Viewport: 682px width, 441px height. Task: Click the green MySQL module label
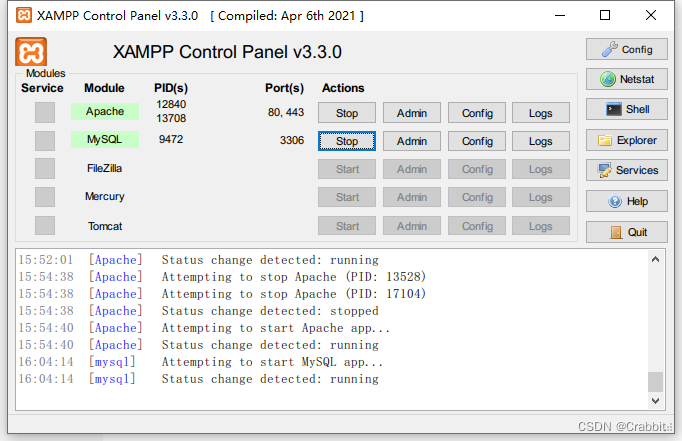105,140
